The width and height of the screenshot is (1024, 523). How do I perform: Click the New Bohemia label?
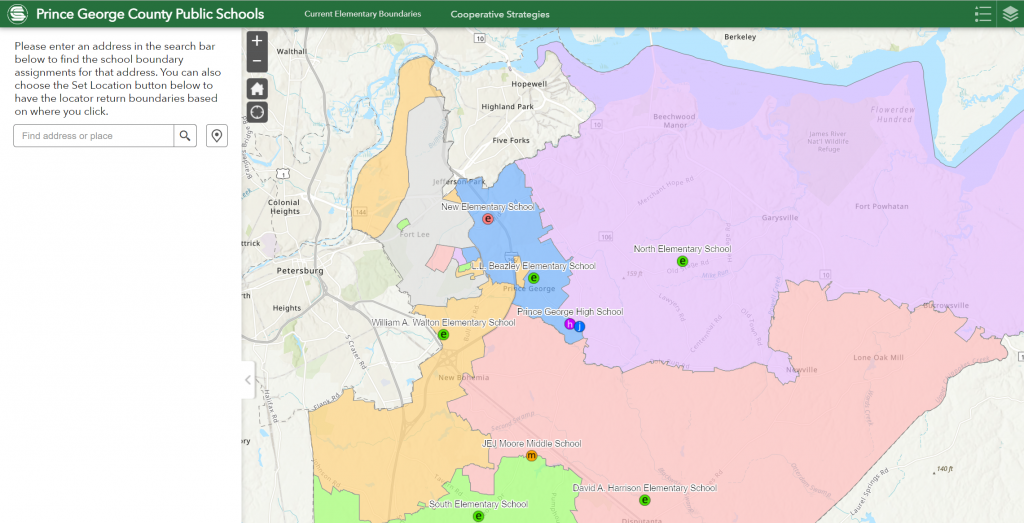click(x=464, y=377)
